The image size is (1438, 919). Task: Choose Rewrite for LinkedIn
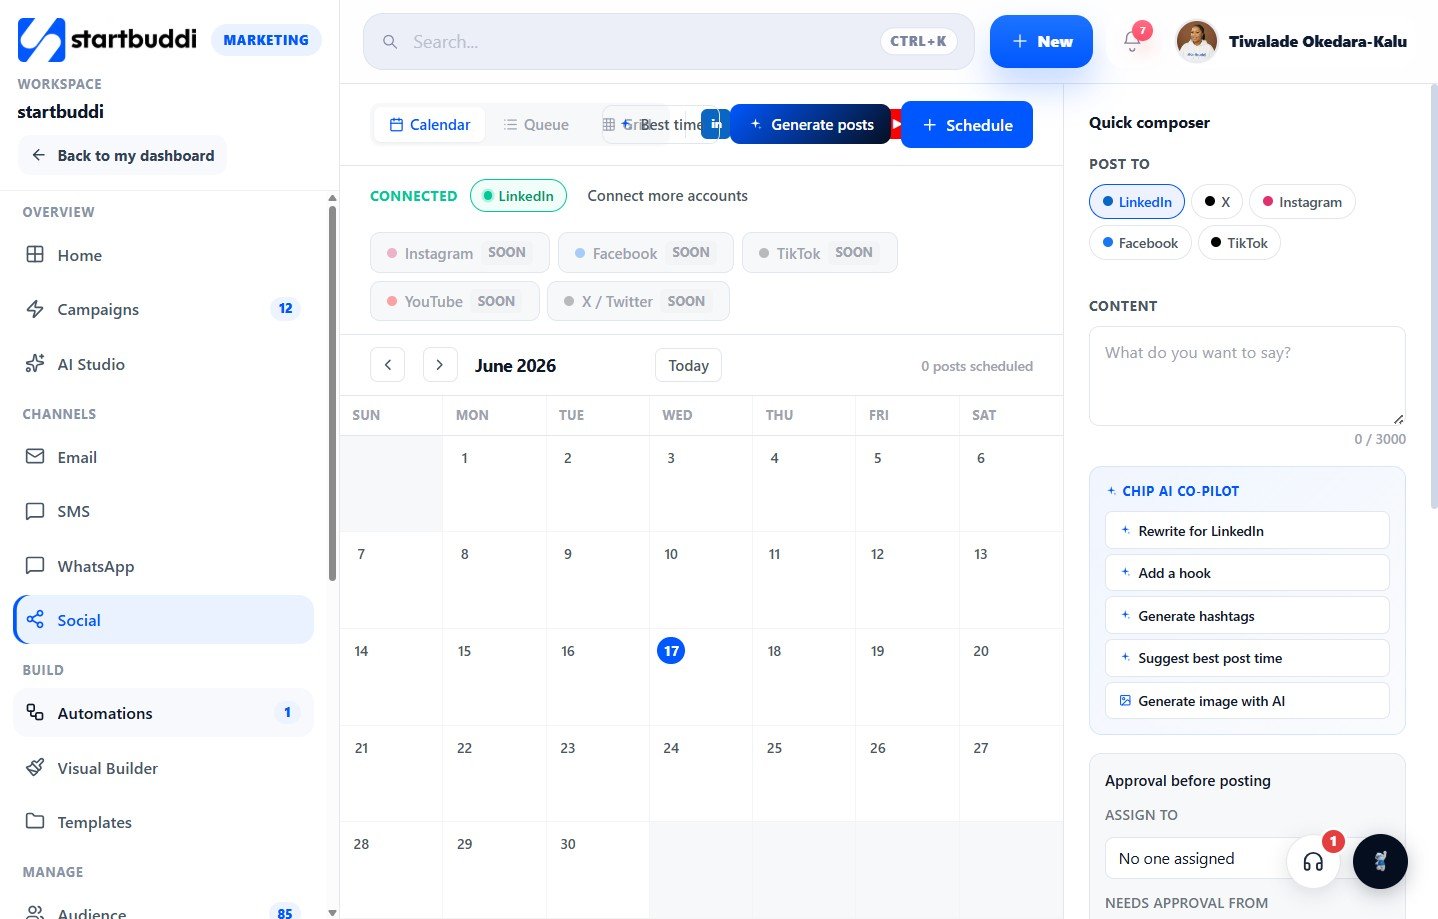(x=1247, y=531)
